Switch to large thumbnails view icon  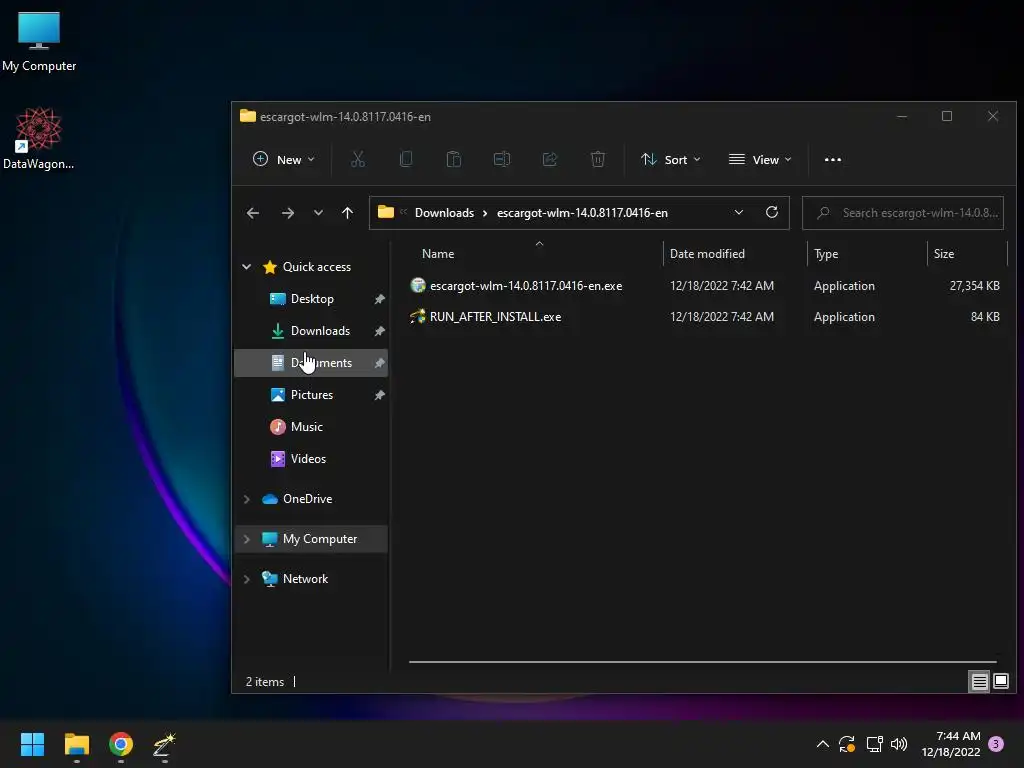coord(1000,682)
